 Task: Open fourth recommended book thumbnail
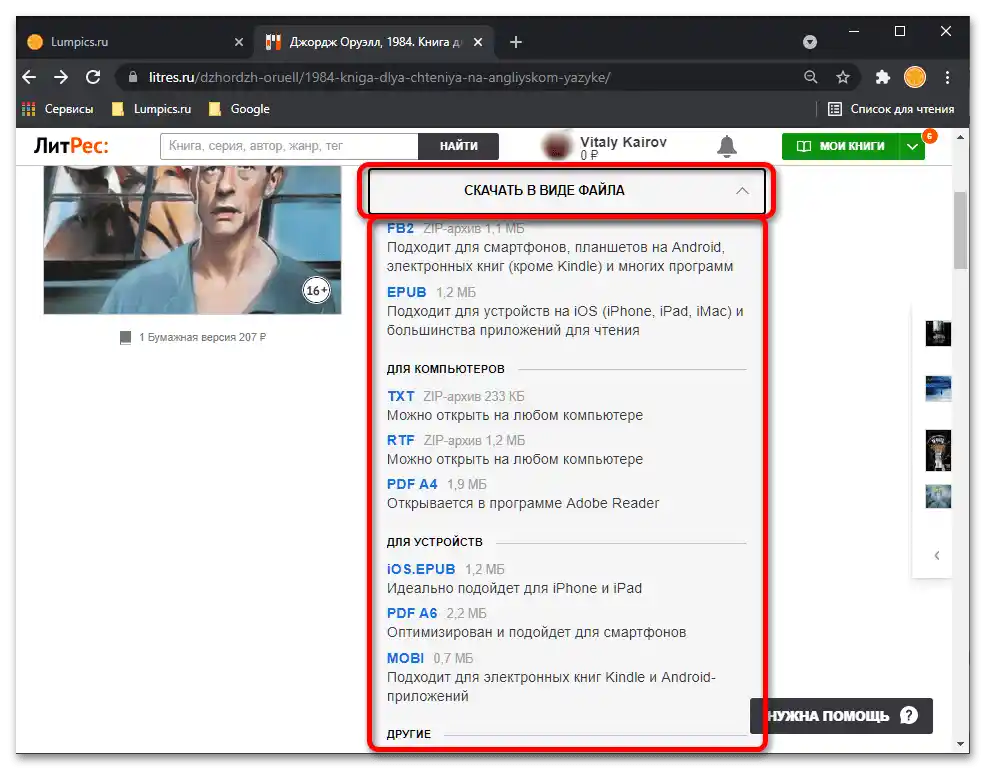point(938,497)
